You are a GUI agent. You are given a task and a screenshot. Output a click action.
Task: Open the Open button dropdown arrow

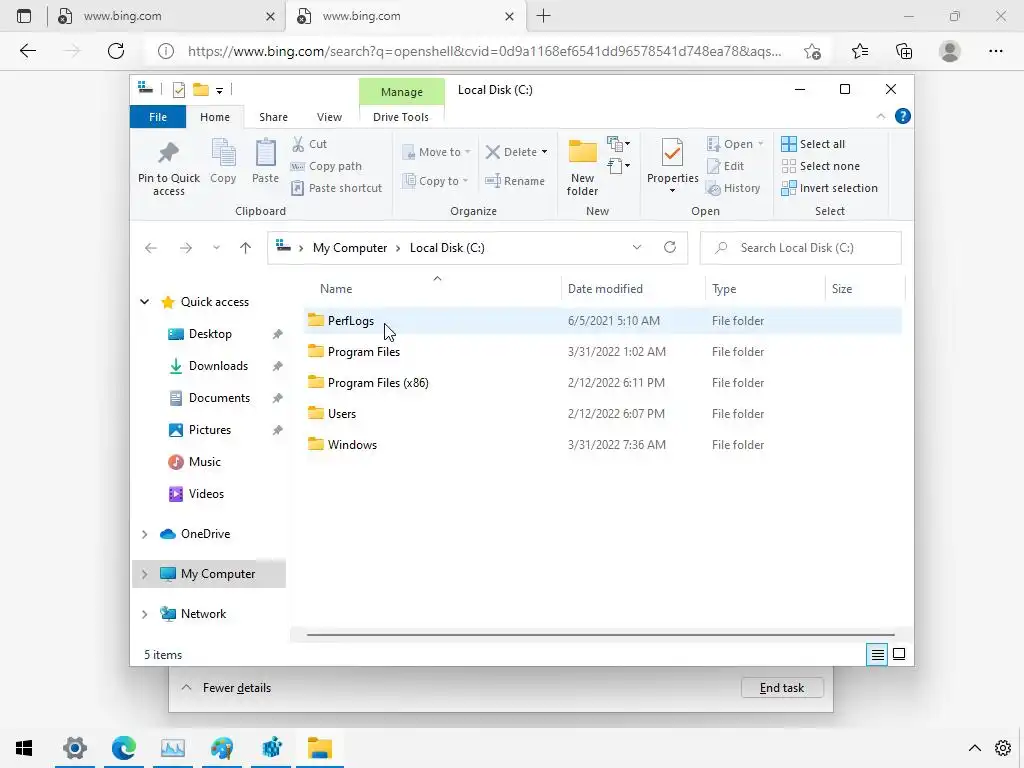(x=760, y=144)
